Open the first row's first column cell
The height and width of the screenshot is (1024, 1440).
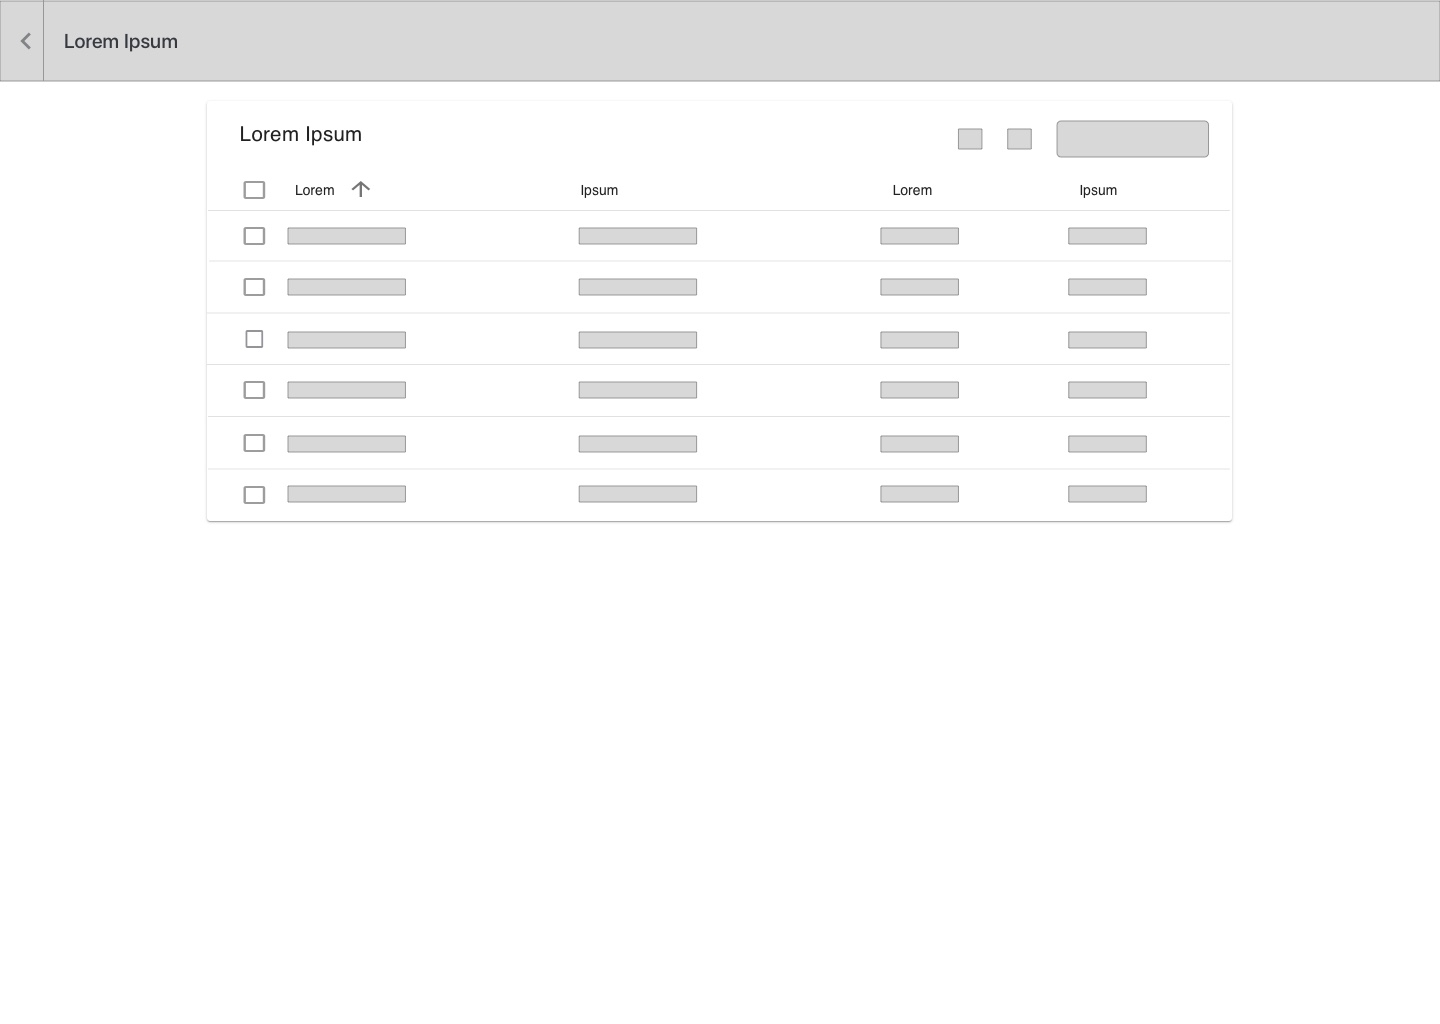(x=346, y=236)
